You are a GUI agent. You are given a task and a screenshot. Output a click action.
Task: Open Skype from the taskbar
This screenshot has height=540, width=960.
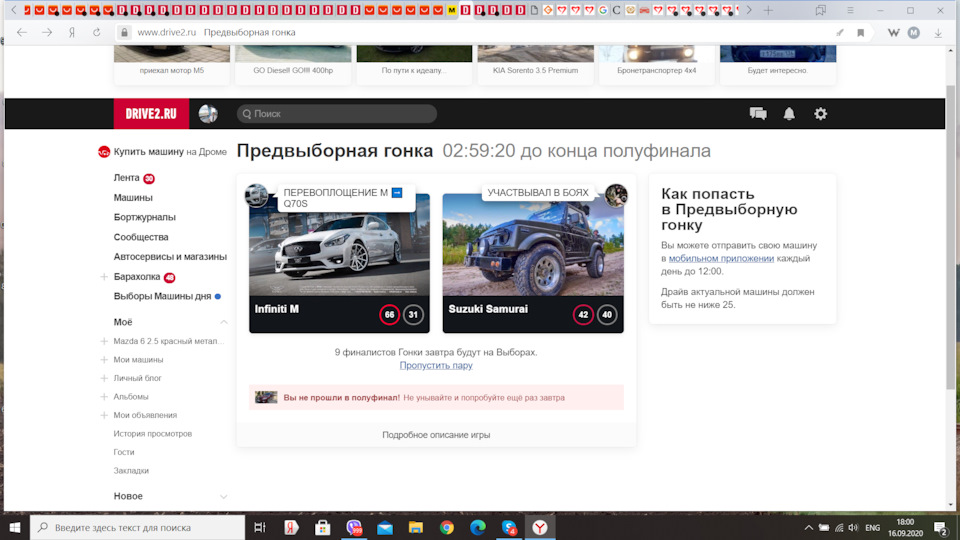509,527
